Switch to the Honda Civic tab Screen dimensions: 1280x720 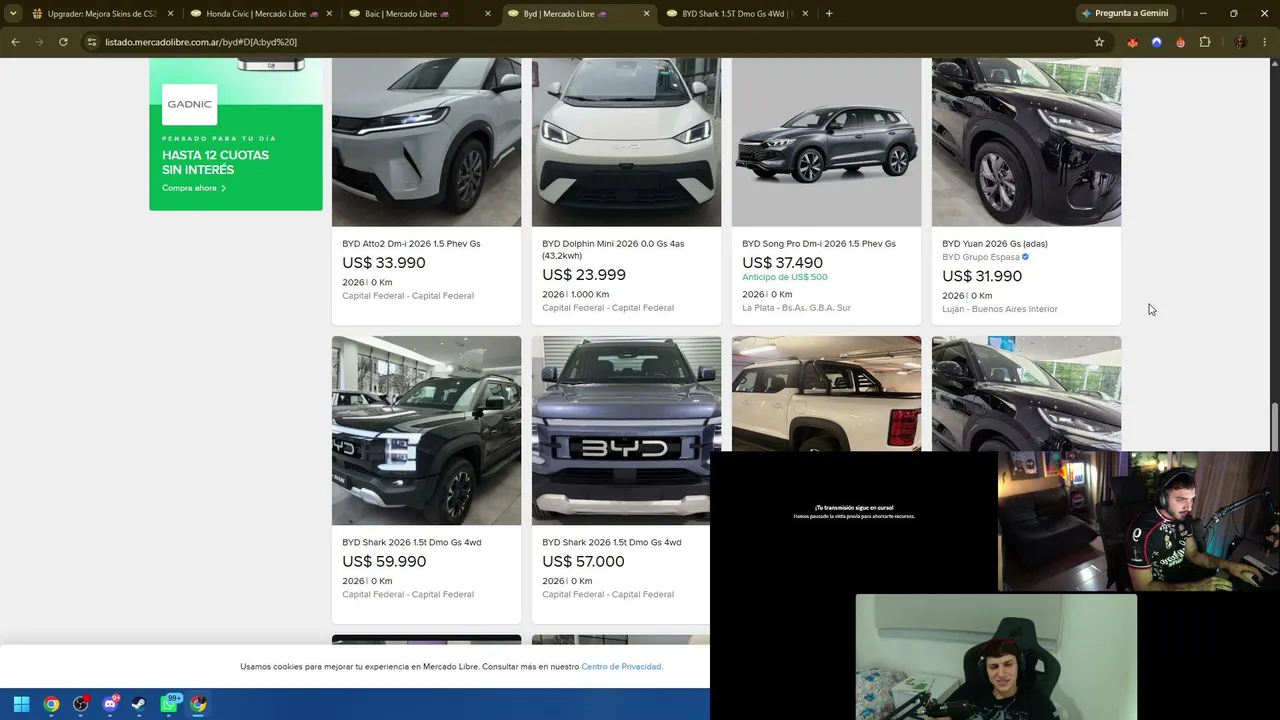click(x=261, y=14)
